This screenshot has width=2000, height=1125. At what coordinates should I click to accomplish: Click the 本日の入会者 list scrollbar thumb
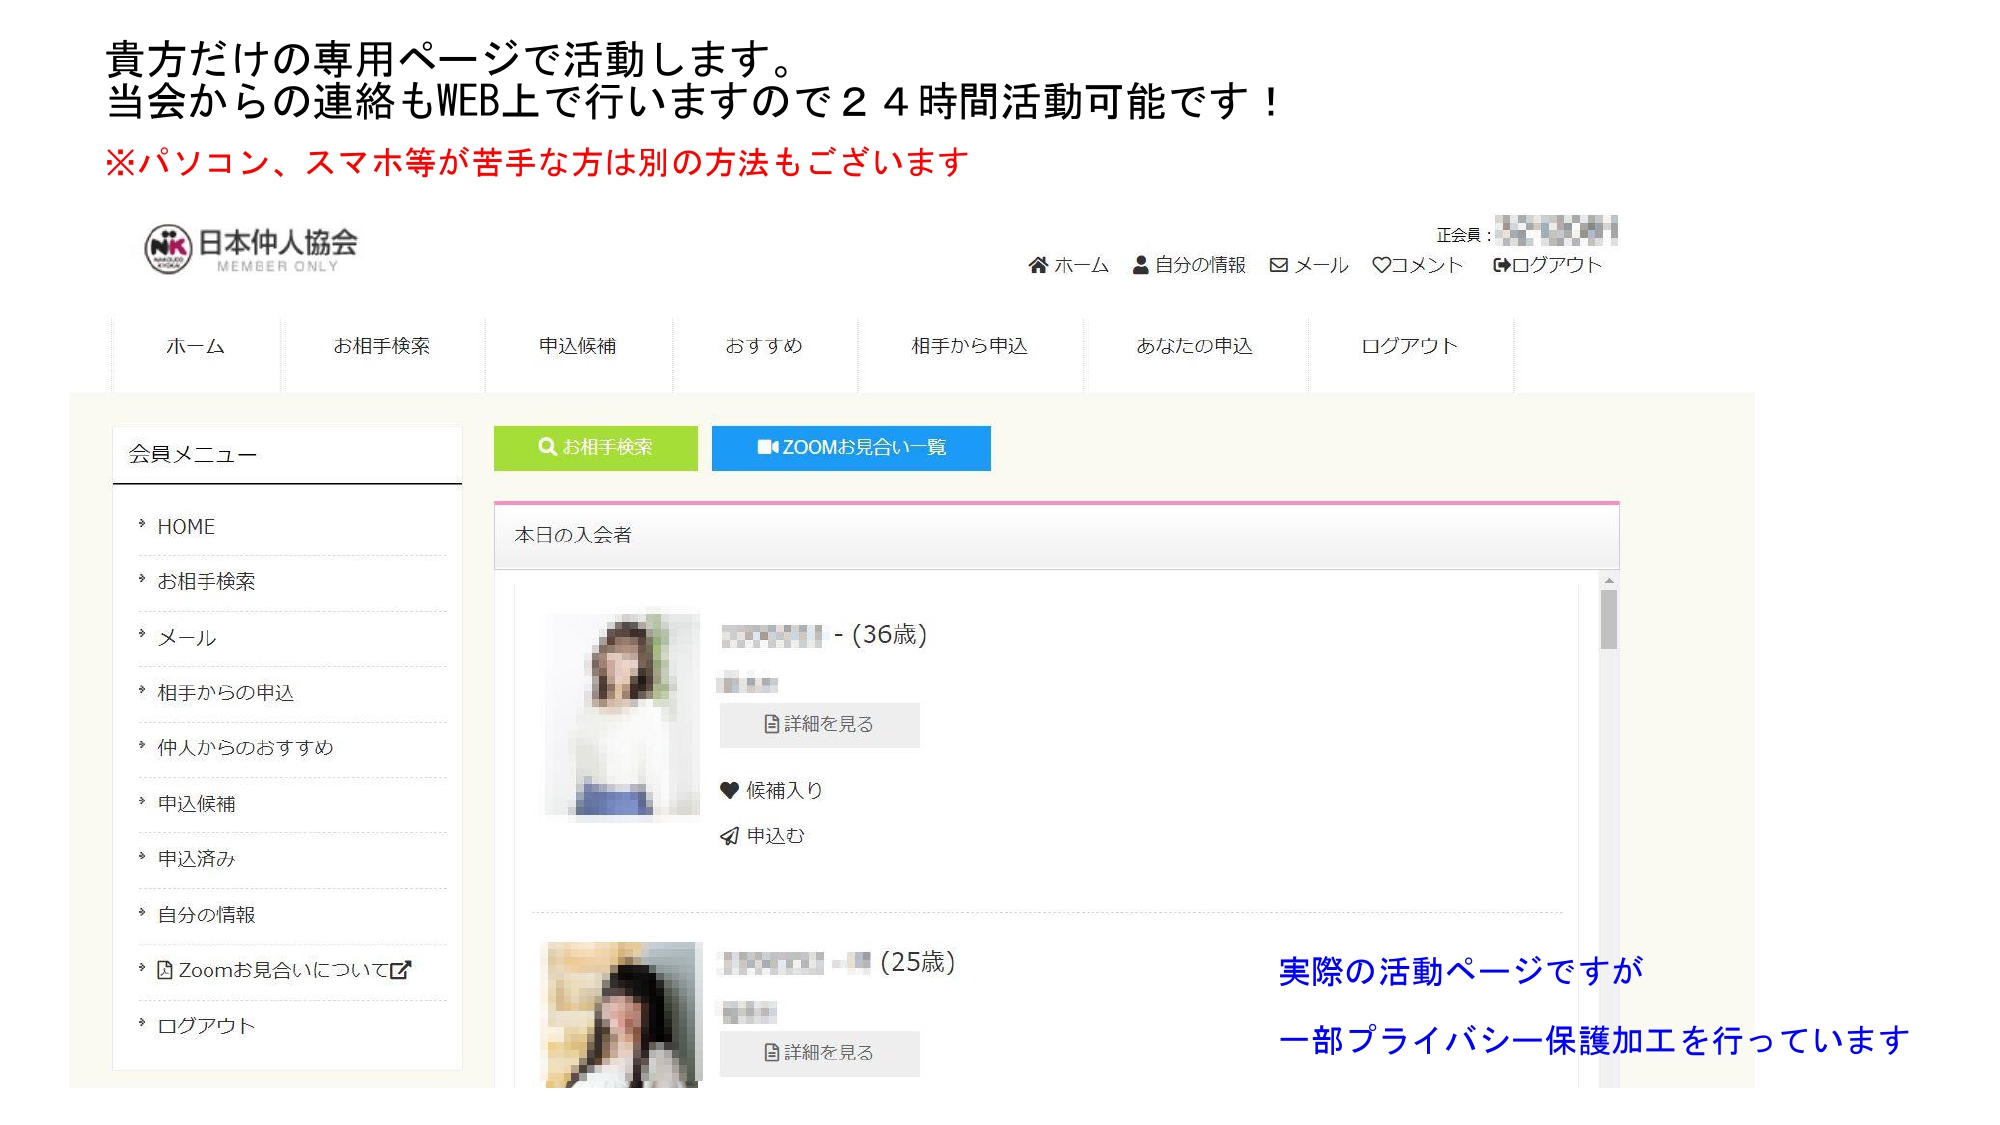tap(1609, 619)
